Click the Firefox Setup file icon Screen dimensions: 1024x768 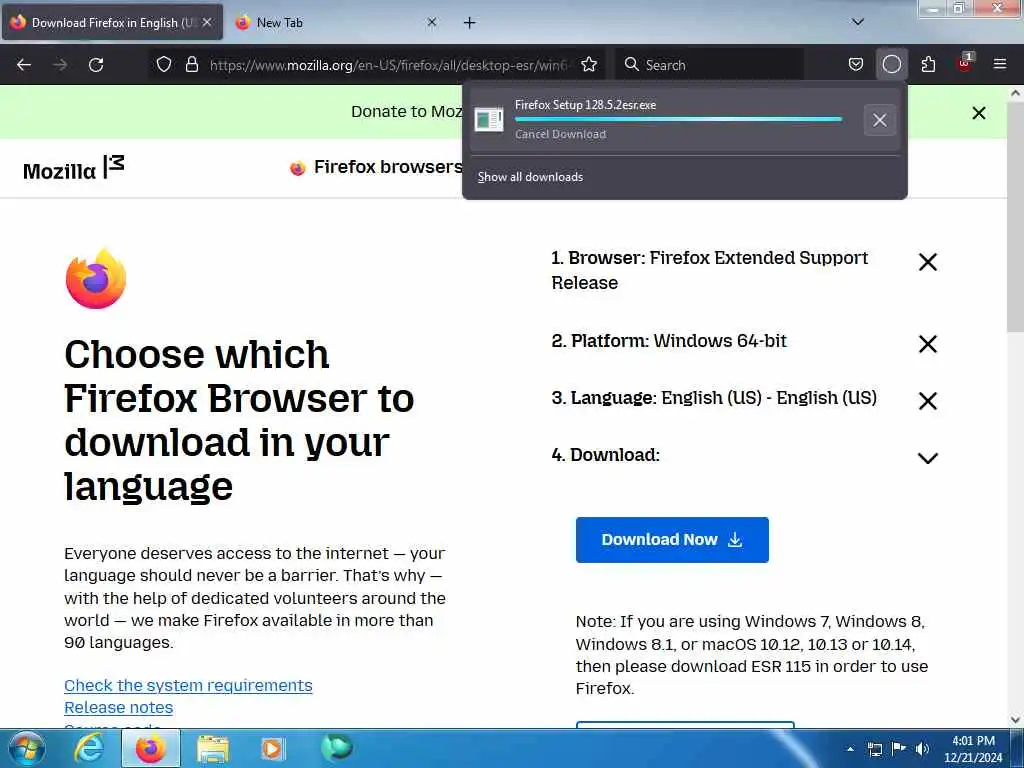click(488, 120)
